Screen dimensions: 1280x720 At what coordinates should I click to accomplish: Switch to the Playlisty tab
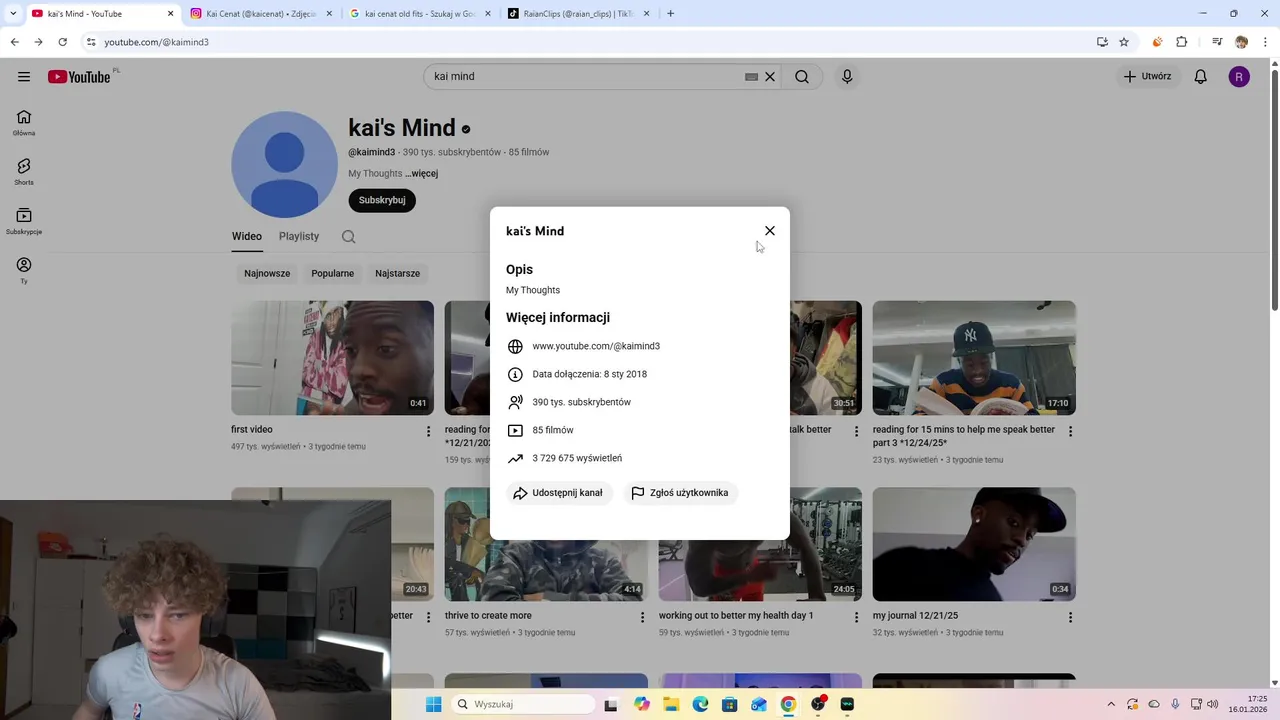(x=299, y=236)
